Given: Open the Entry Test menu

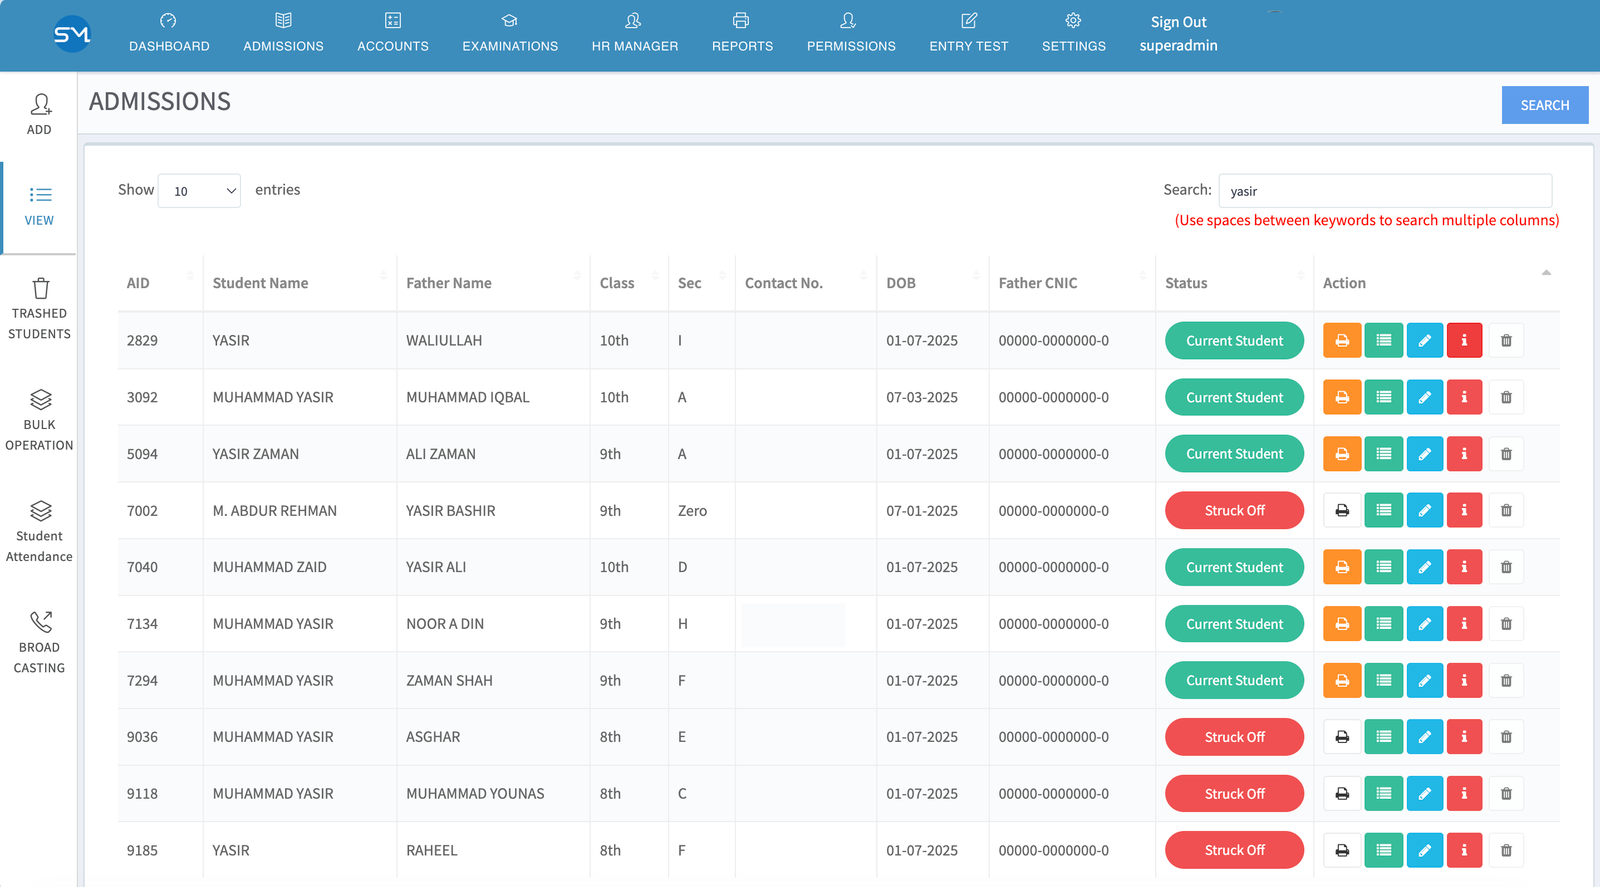Looking at the screenshot, I should 969,33.
